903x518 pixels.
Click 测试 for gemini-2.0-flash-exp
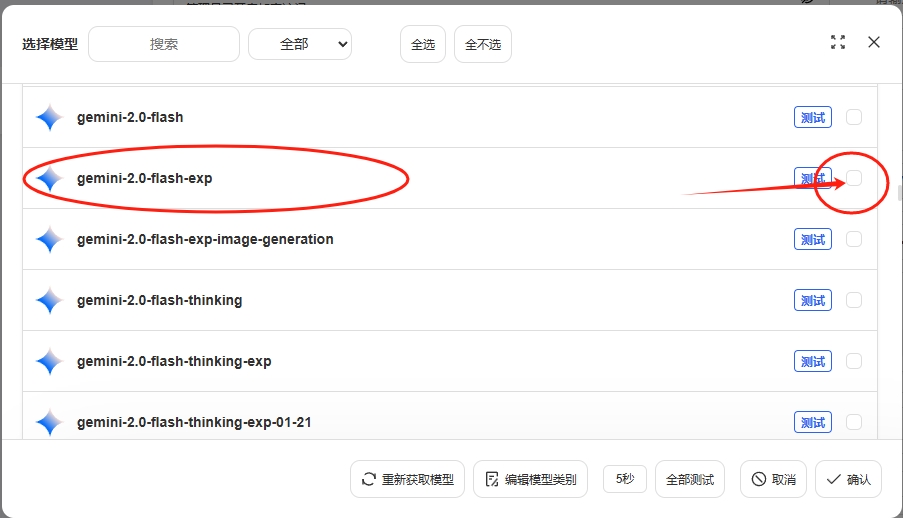[813, 178]
